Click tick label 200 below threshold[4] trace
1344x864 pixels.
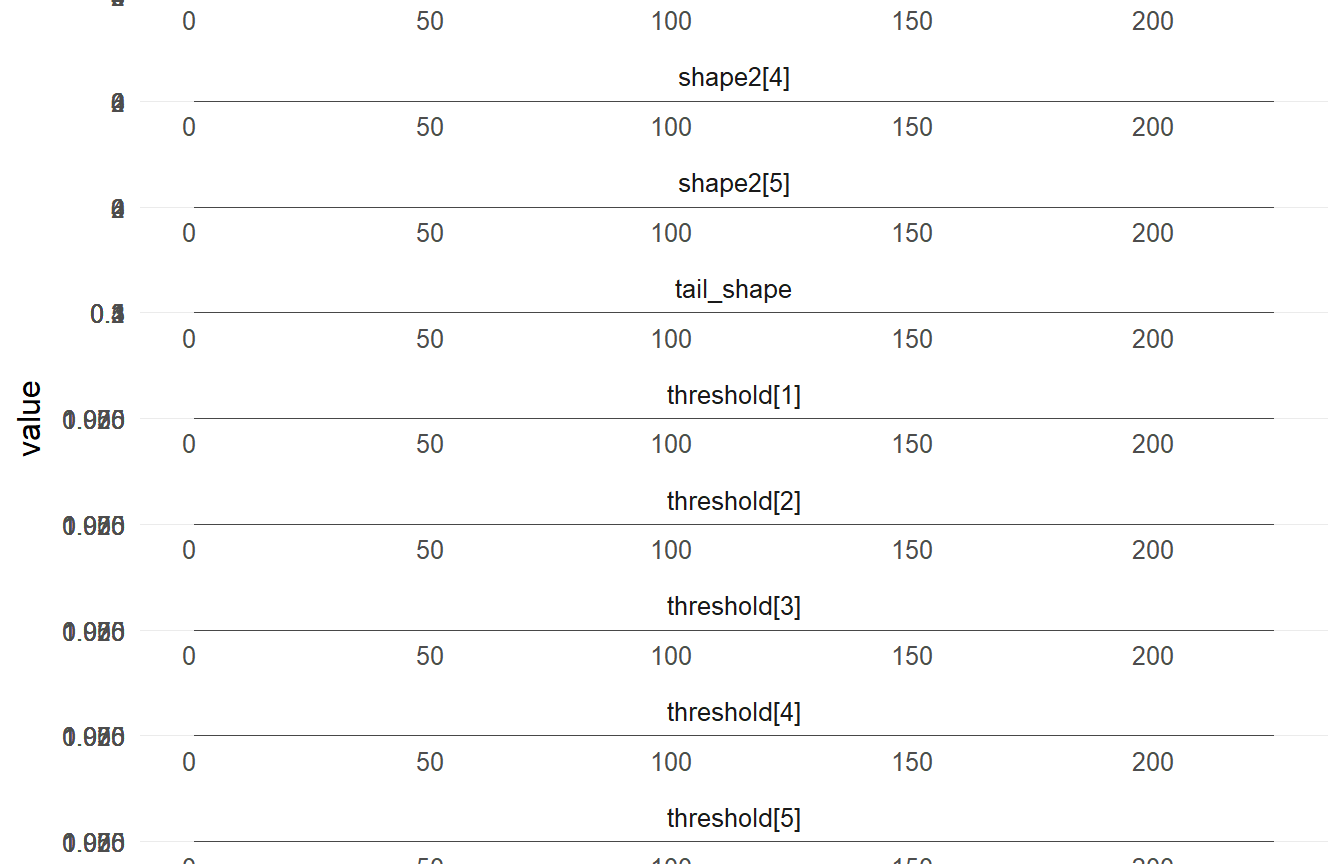pyautogui.click(x=1152, y=763)
